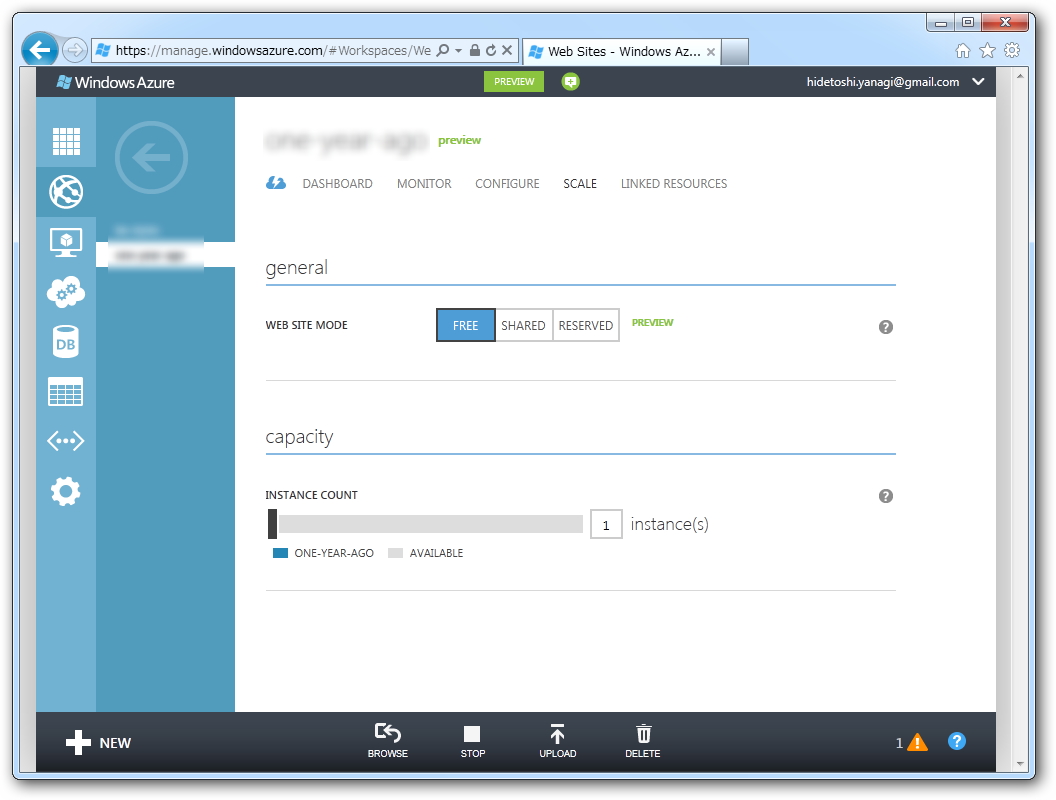Open the Networks arrows icon in sidebar
The image size is (1056, 800).
pyautogui.click(x=66, y=441)
